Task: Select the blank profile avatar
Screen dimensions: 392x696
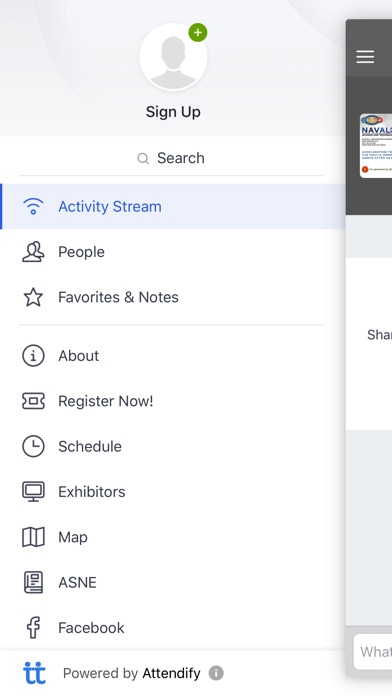Action: point(173,57)
